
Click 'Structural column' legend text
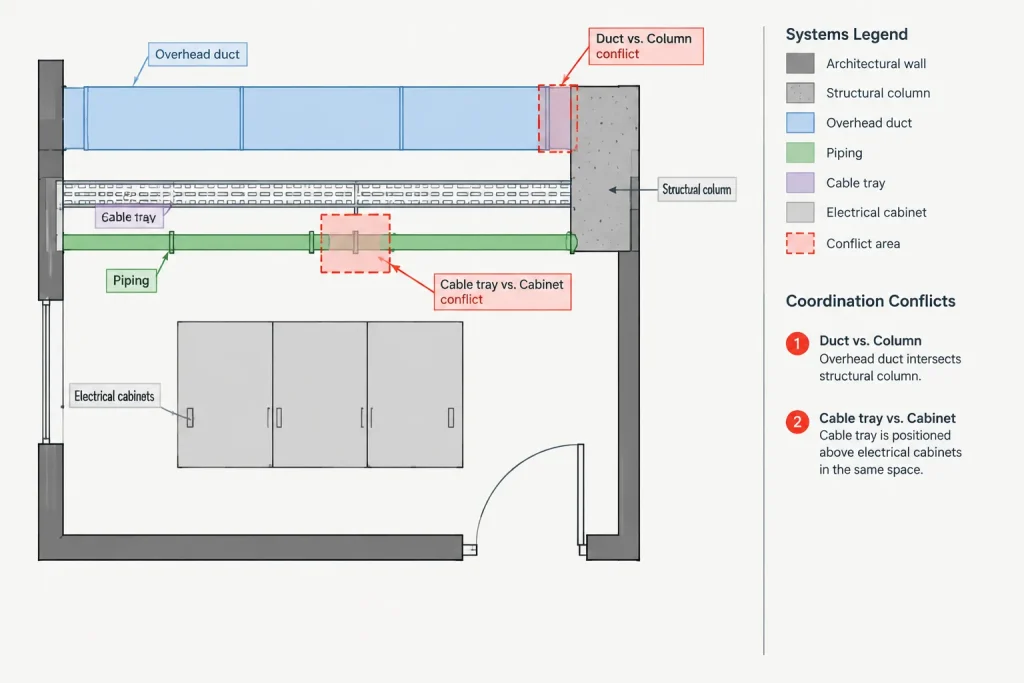(x=878, y=93)
